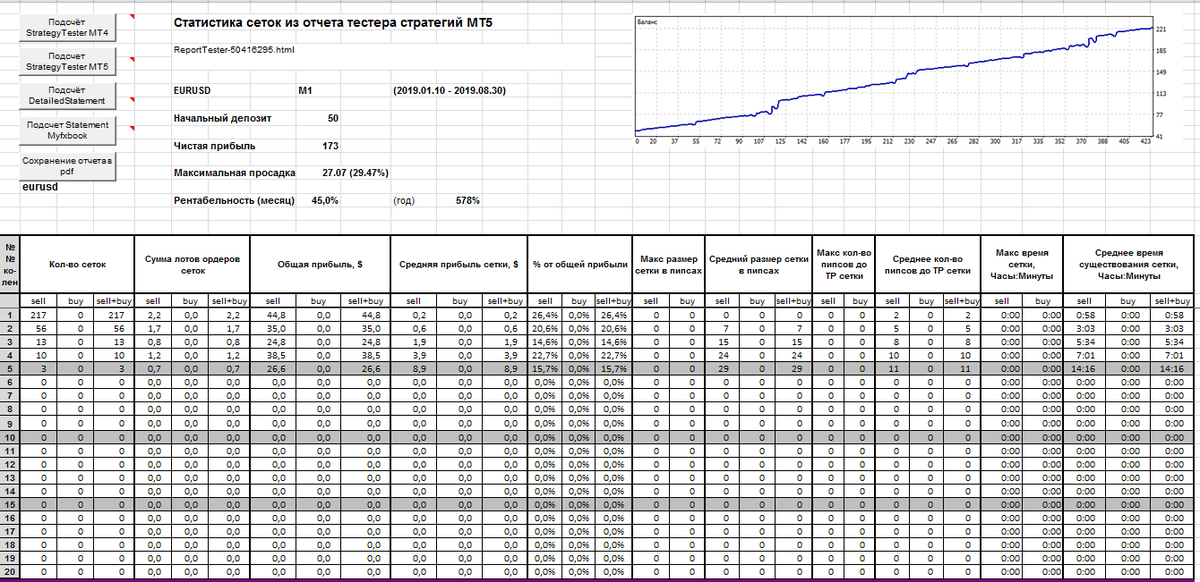The image size is (1200, 582).
Task: Click the sell+buy percent cell 14,6% in row 3
Action: point(613,342)
